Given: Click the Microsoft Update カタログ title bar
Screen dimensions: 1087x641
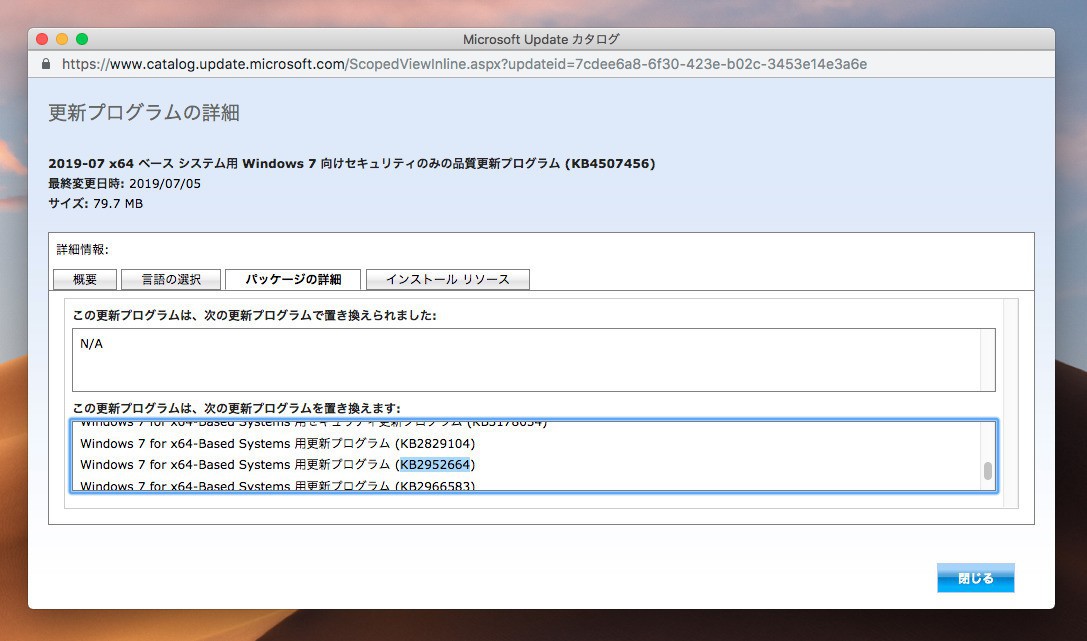Looking at the screenshot, I should point(541,39).
